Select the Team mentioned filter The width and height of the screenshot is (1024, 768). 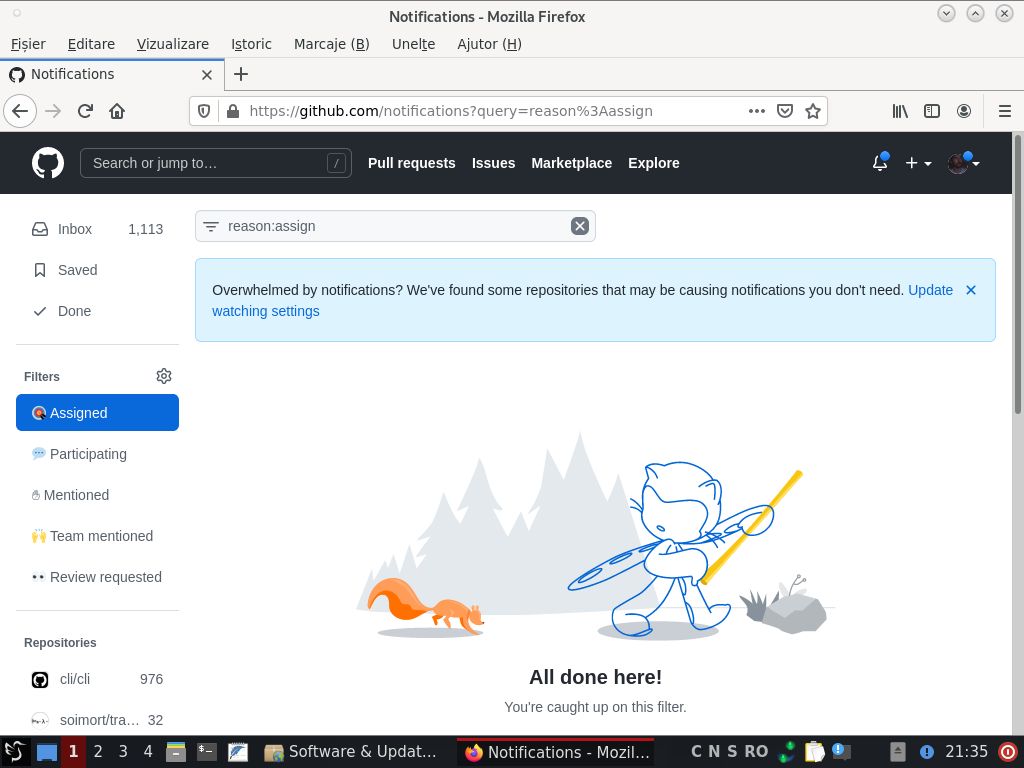[x=97, y=536]
